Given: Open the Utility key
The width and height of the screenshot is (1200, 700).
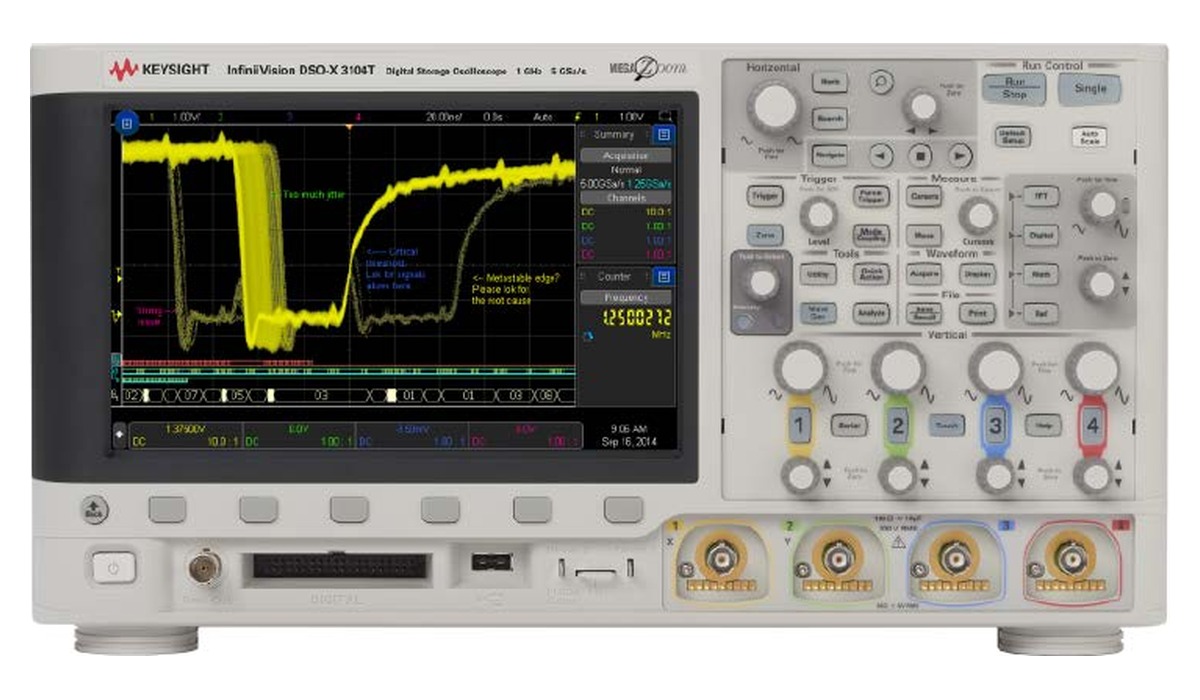Looking at the screenshot, I should [x=818, y=274].
